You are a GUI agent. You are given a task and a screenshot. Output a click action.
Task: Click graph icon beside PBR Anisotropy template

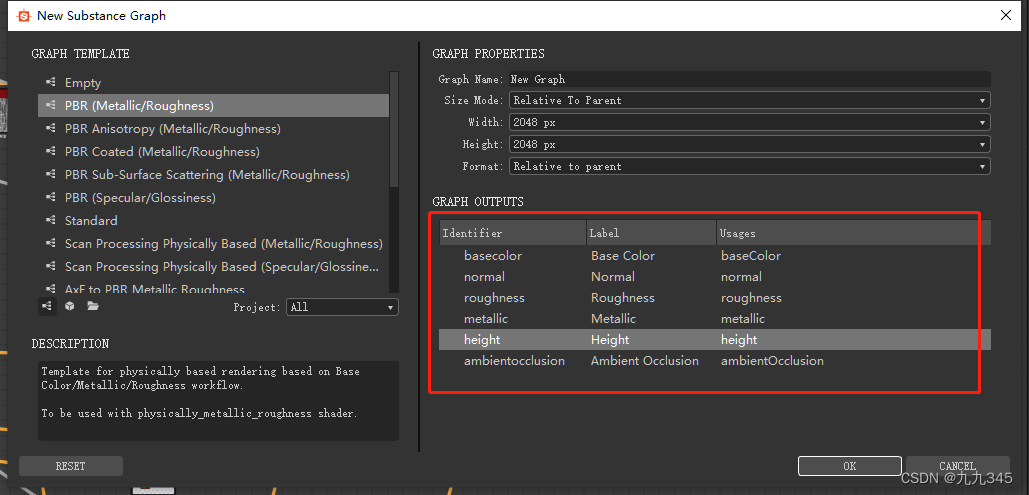tap(50, 129)
